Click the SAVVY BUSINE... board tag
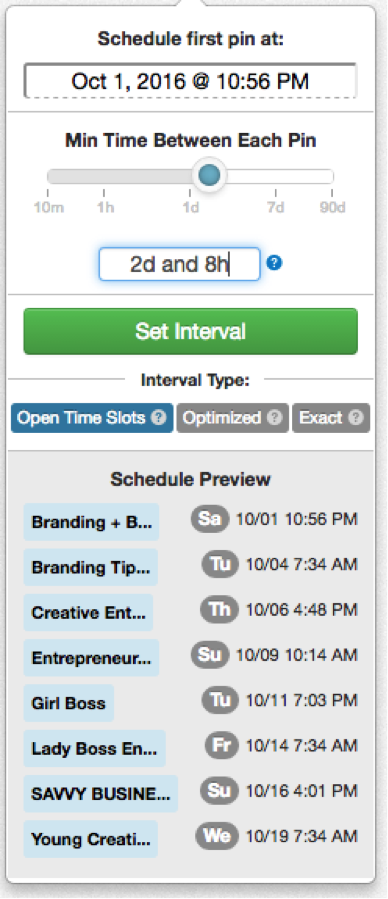The height and width of the screenshot is (899, 388). [x=101, y=794]
